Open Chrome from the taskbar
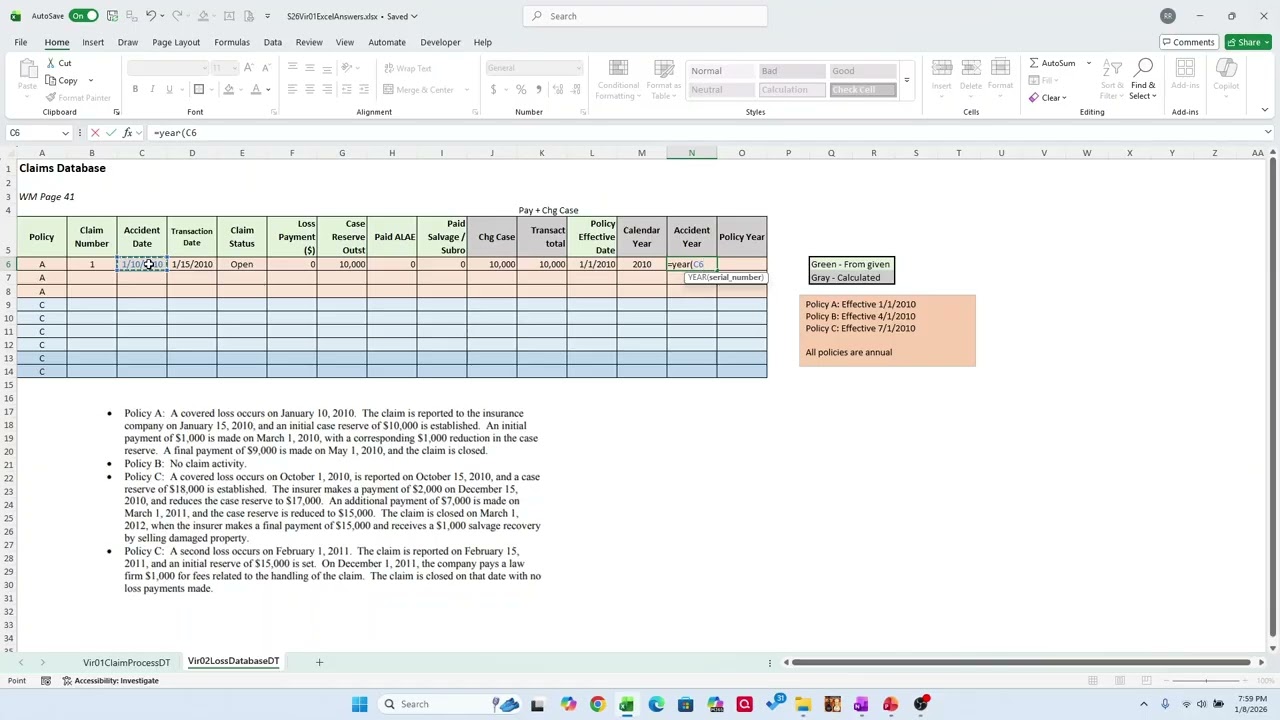 [x=597, y=704]
